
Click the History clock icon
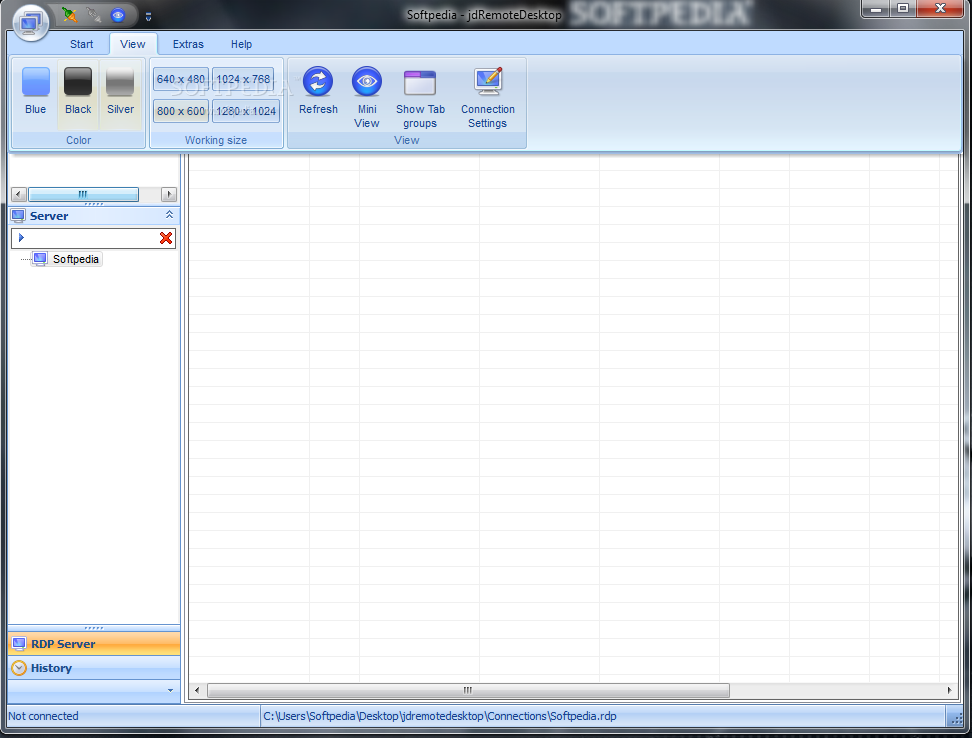19,668
